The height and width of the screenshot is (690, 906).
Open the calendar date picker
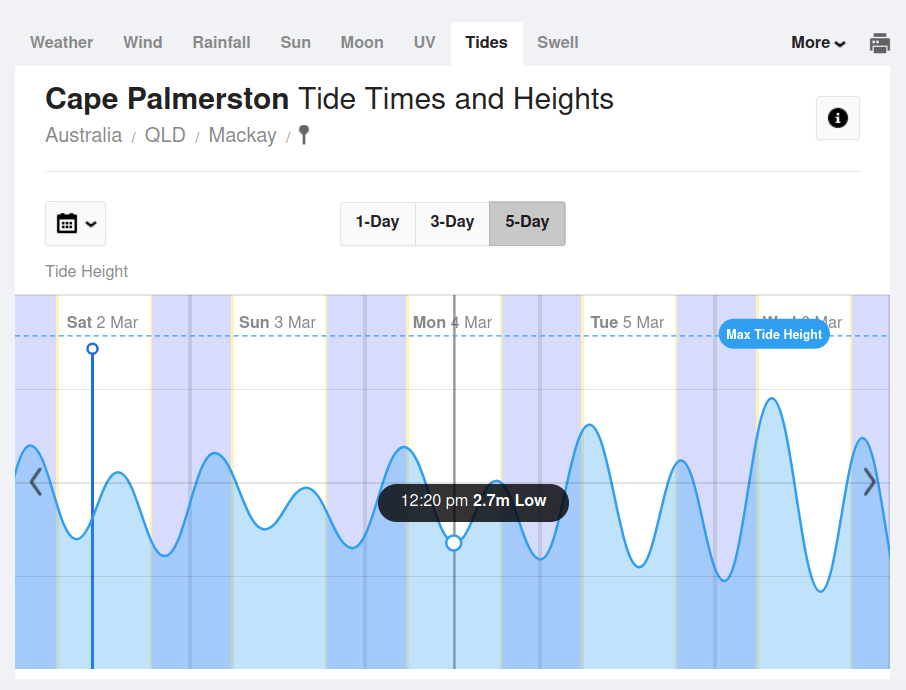[x=76, y=223]
